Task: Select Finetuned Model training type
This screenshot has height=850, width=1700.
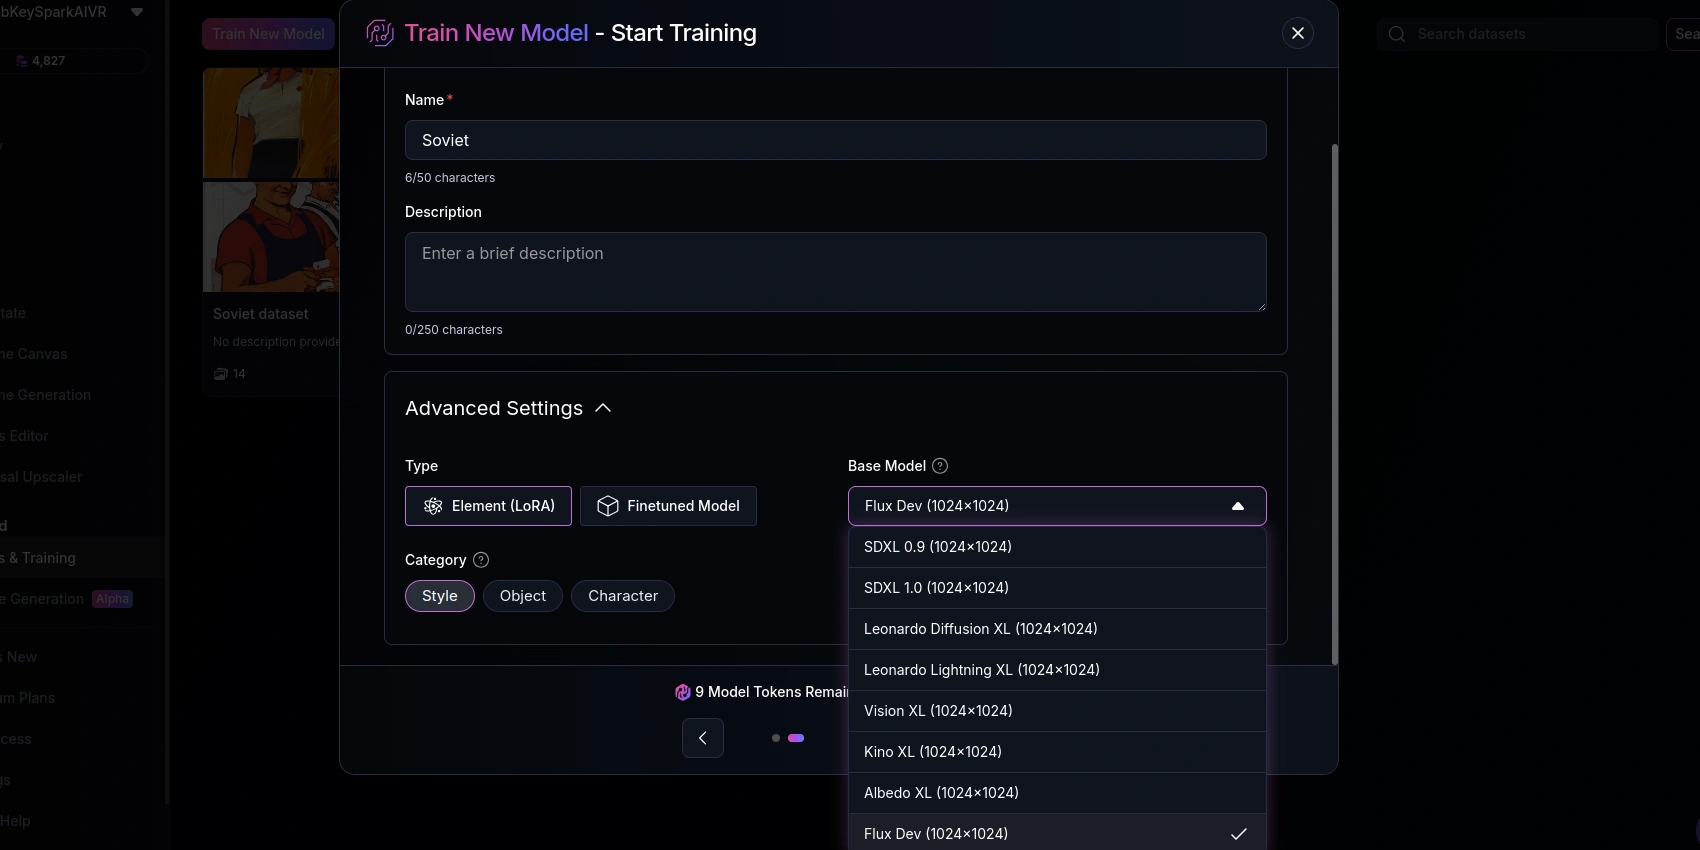Action: [668, 506]
